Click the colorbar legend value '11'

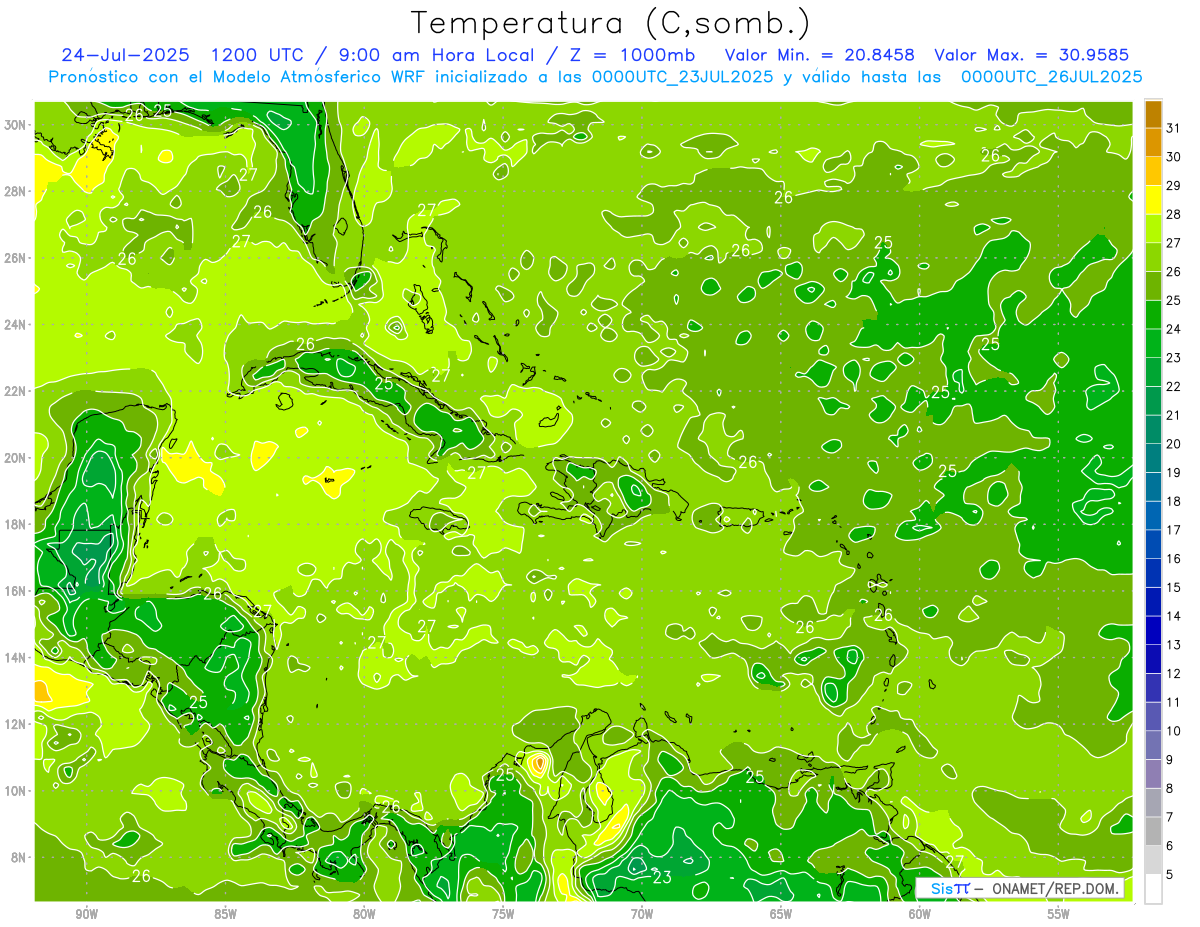point(1174,702)
